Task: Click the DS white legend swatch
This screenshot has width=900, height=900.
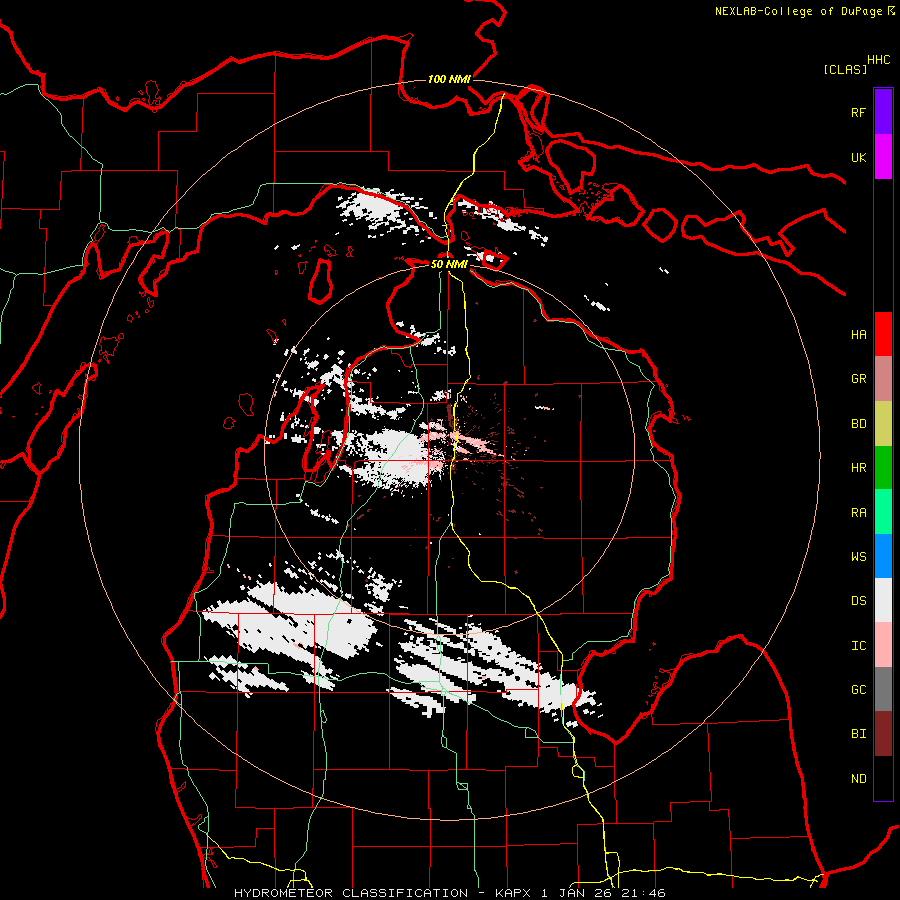Action: point(883,600)
